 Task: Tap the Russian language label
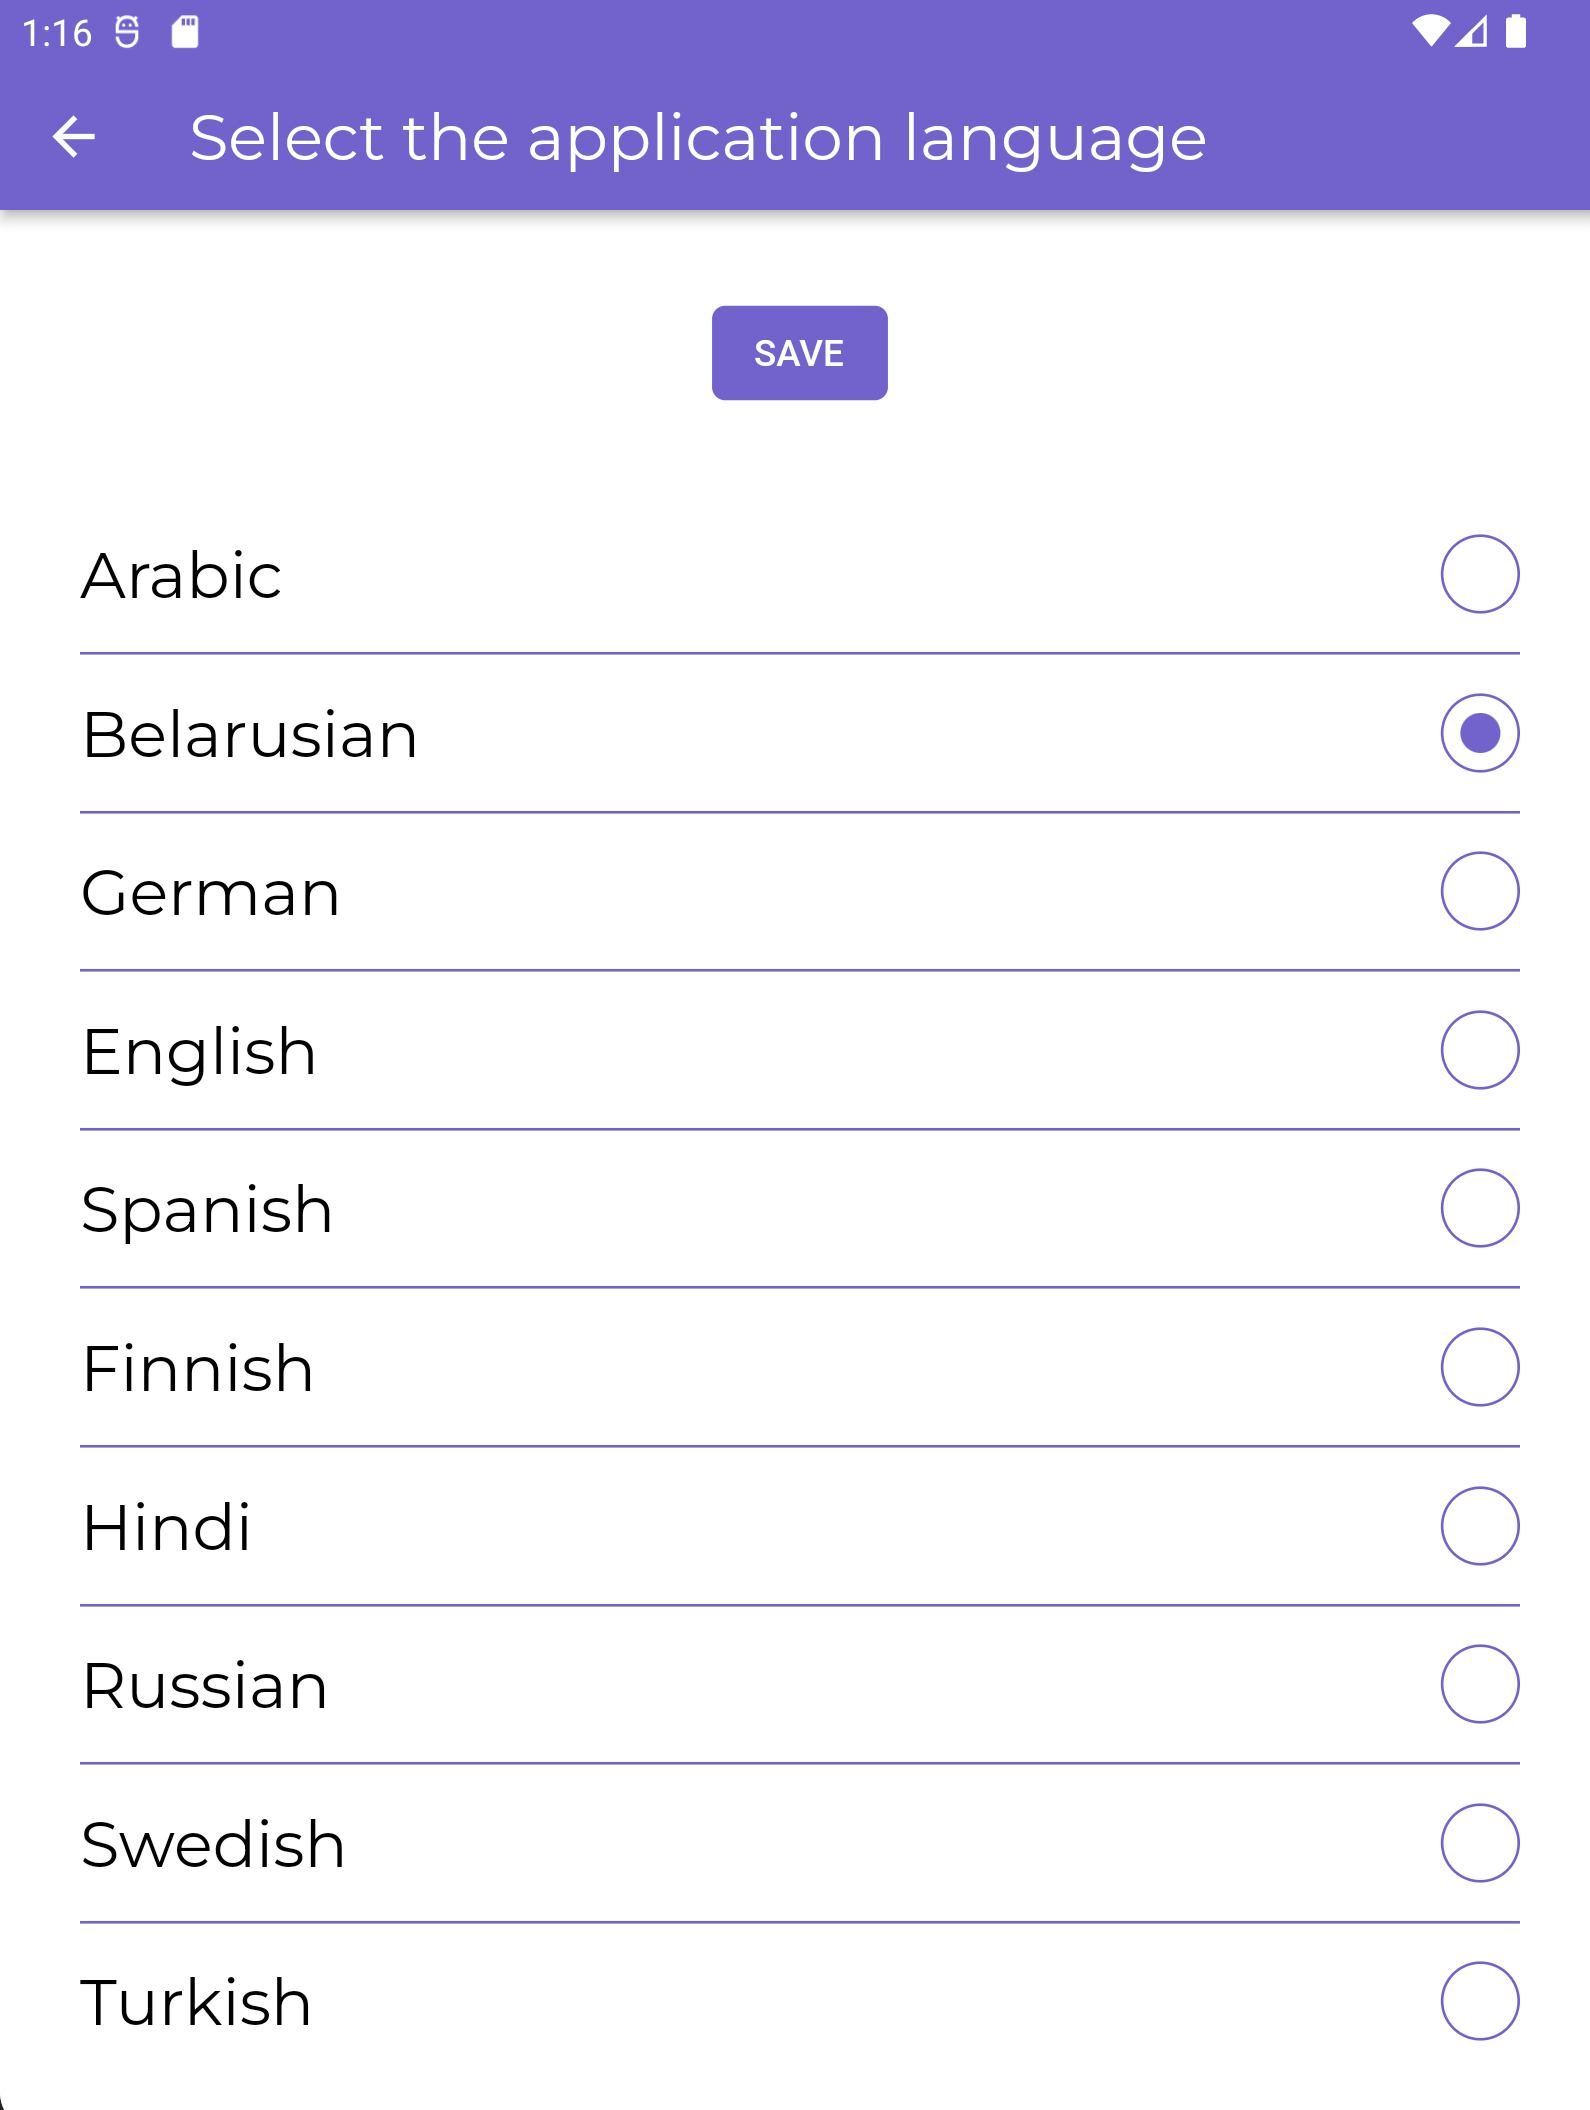coord(205,1686)
